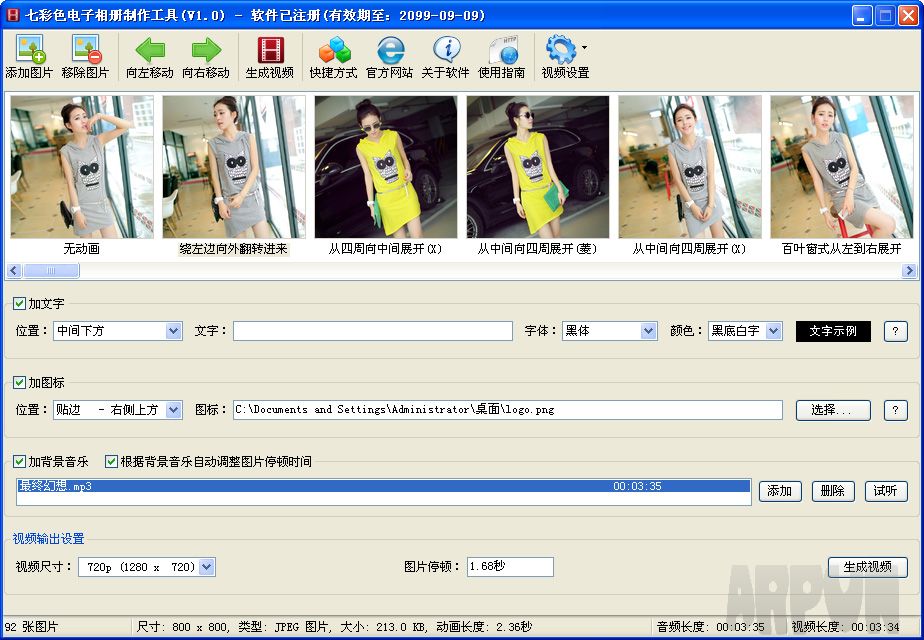Screen dimensions: 924x640
Task: Select the 绕左边向外翻转进来 thumbnail
Action: [x=234, y=167]
